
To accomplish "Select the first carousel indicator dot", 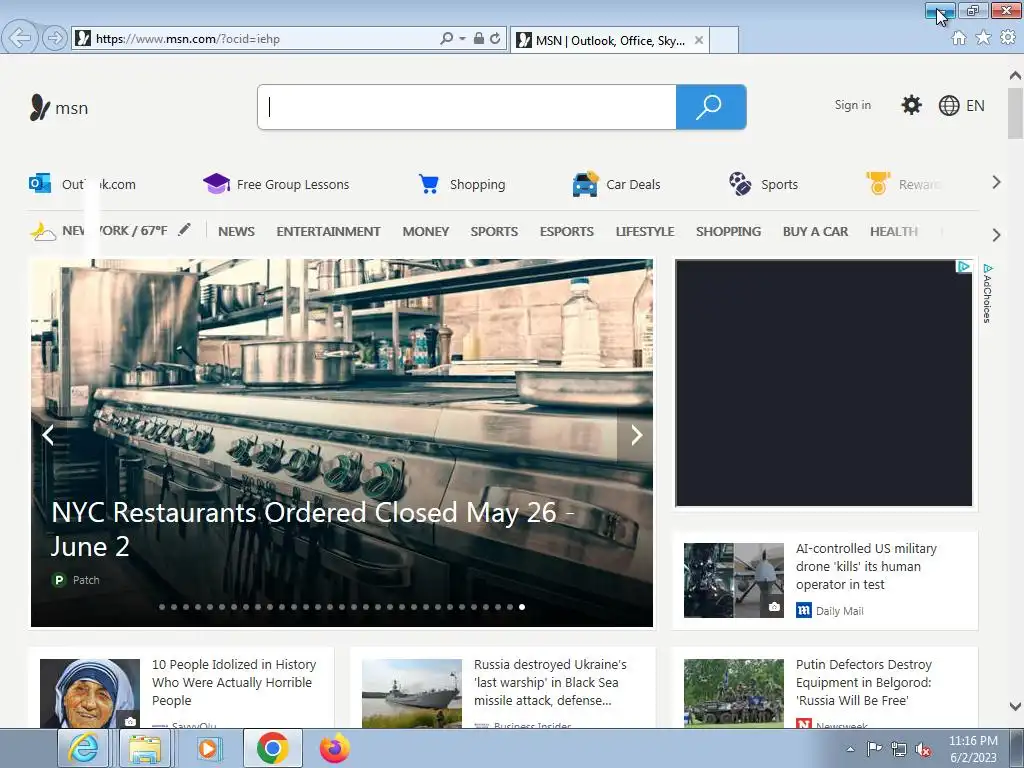I will click(x=162, y=607).
